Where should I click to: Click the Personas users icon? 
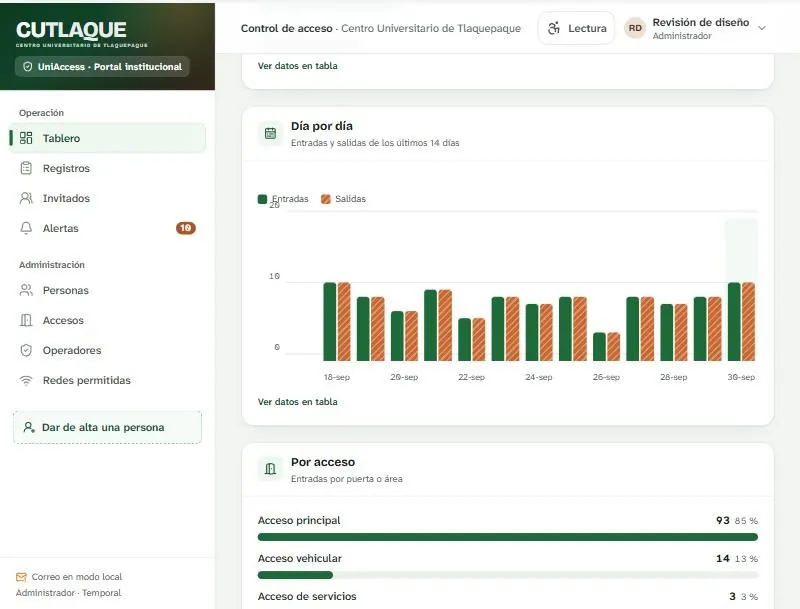click(x=26, y=290)
